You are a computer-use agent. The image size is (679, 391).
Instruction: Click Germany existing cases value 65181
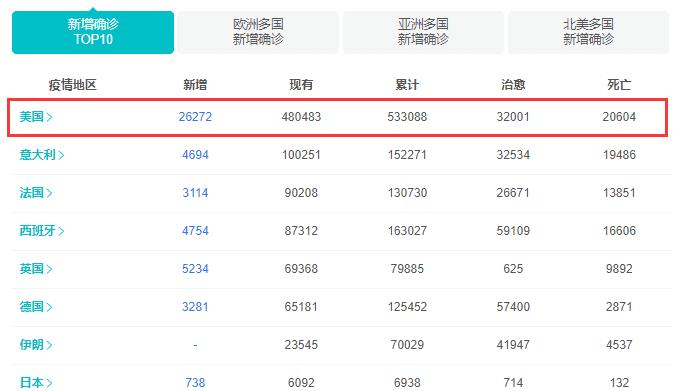(301, 307)
